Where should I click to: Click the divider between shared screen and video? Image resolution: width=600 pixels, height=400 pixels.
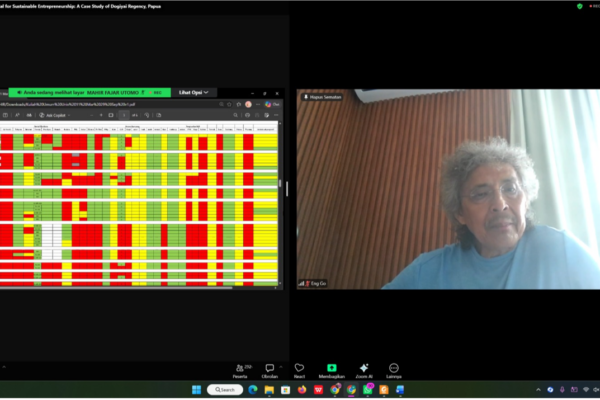tap(287, 189)
